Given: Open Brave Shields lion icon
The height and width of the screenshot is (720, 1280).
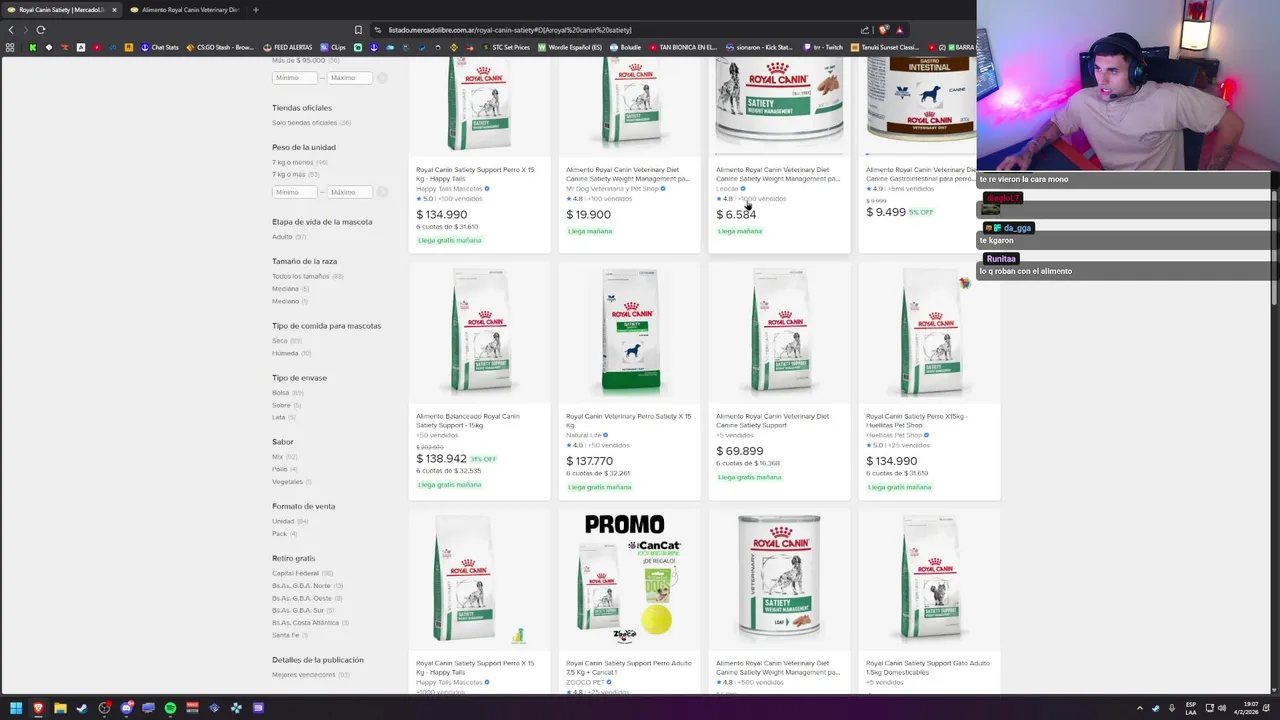Looking at the screenshot, I should click(883, 30).
